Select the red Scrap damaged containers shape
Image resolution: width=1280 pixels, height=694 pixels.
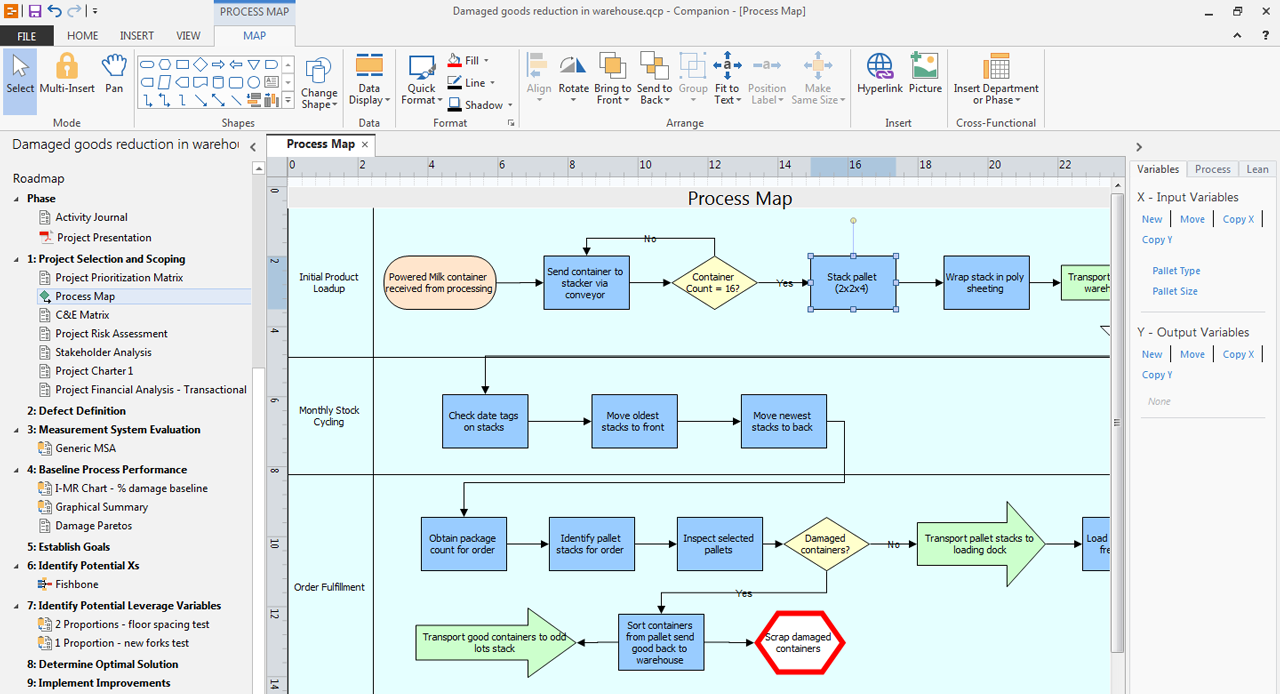799,643
